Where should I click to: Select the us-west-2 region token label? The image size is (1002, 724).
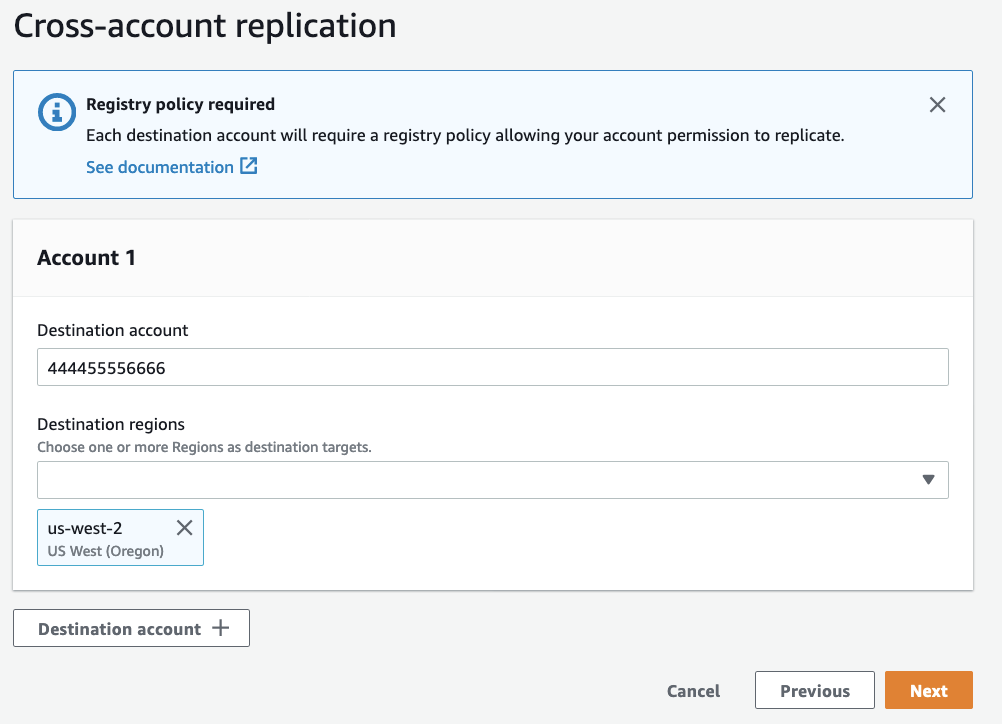coord(85,528)
